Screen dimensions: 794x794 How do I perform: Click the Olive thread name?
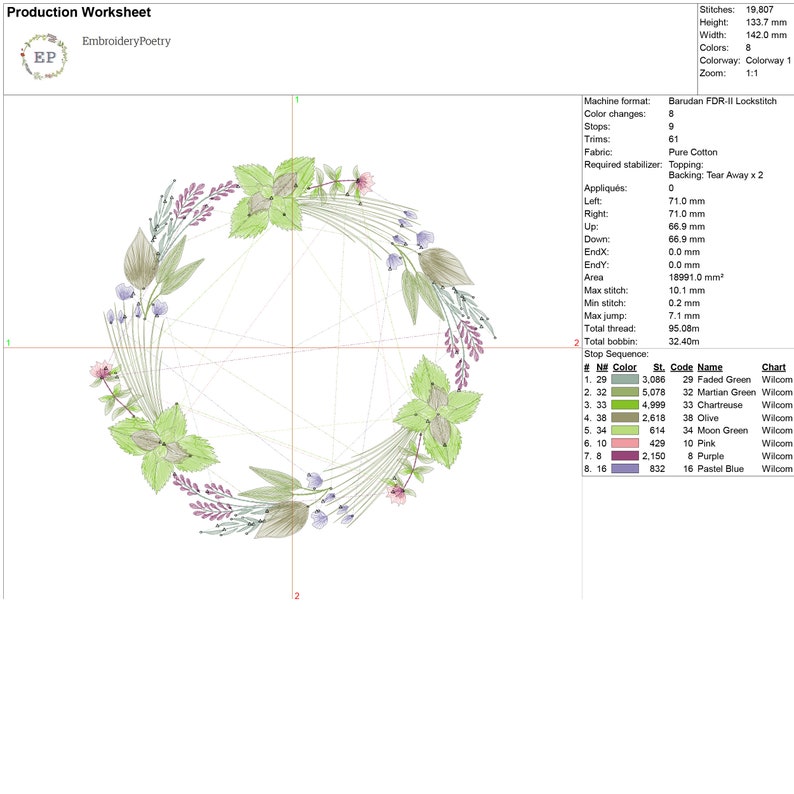708,418
